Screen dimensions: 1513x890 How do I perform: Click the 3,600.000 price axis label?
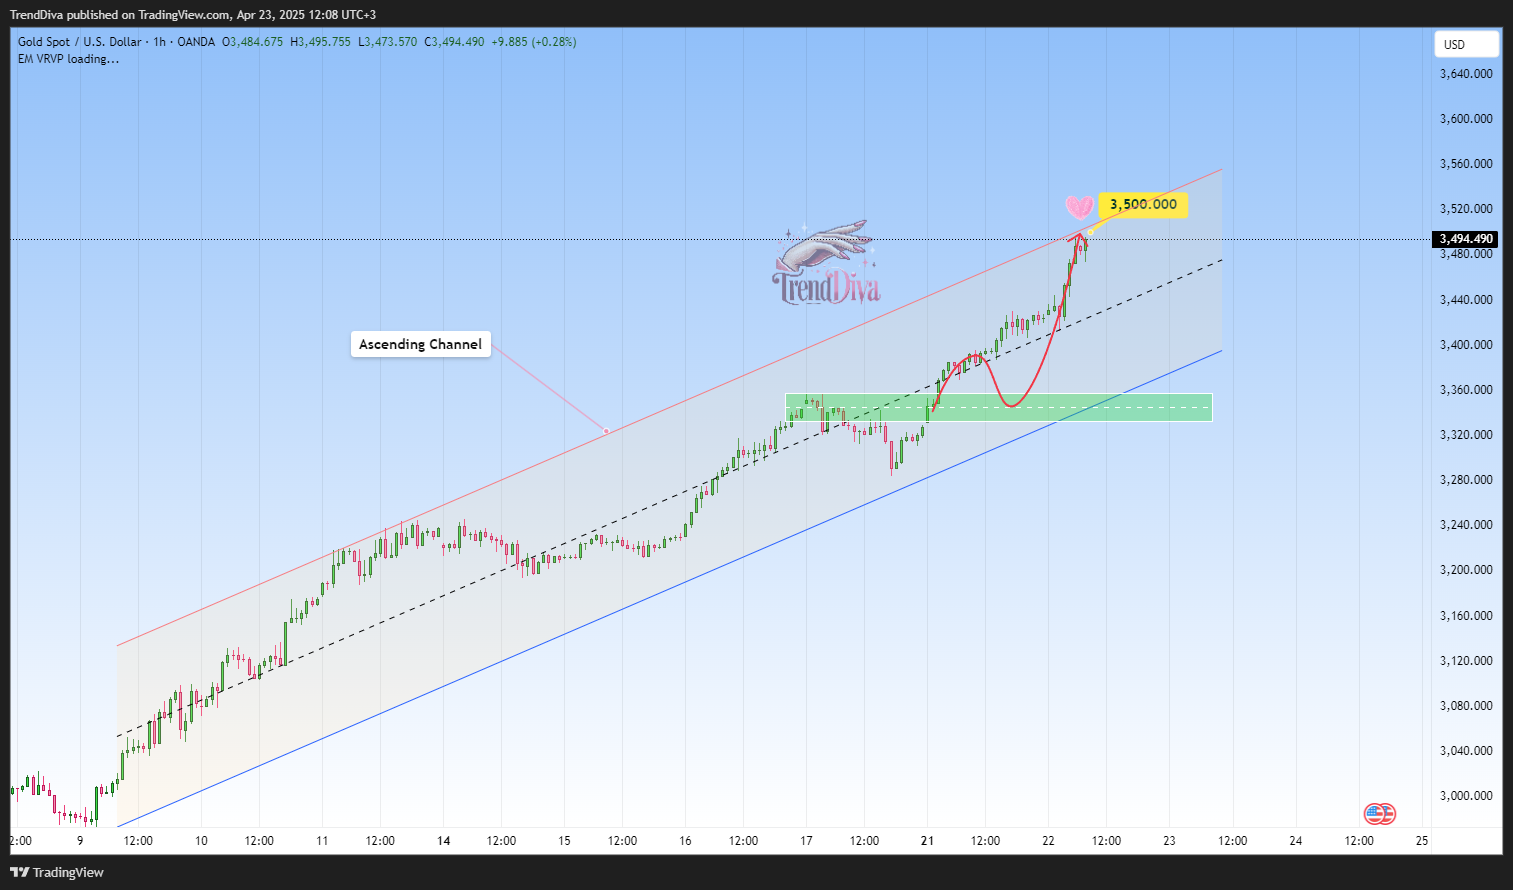(x=1466, y=119)
